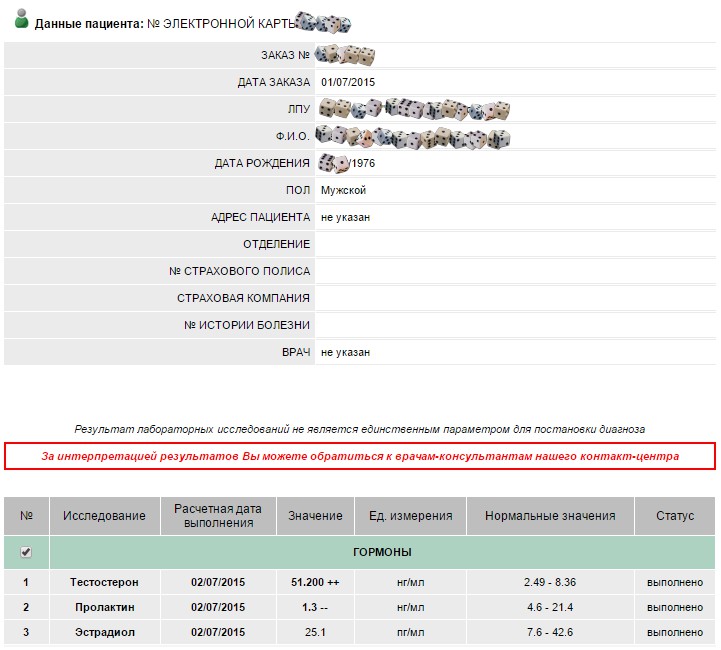
Task: Click the ВРАЧ field value
Action: click(345, 352)
